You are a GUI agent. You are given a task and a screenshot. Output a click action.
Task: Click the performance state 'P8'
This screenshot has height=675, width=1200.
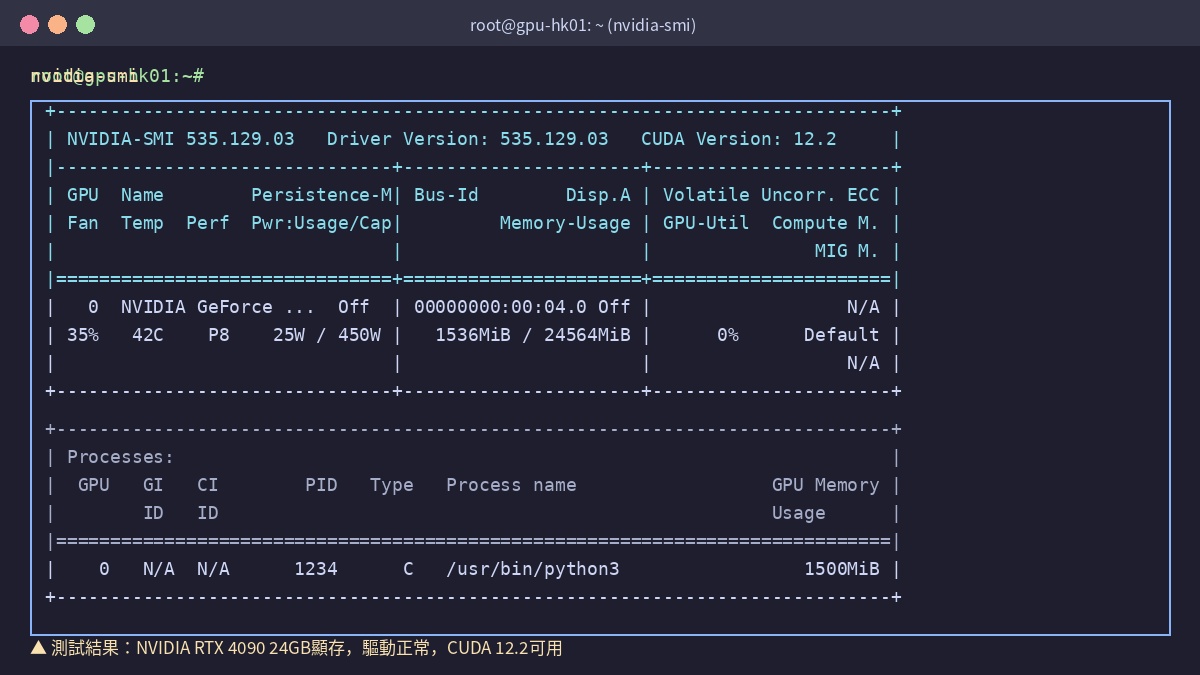219,335
